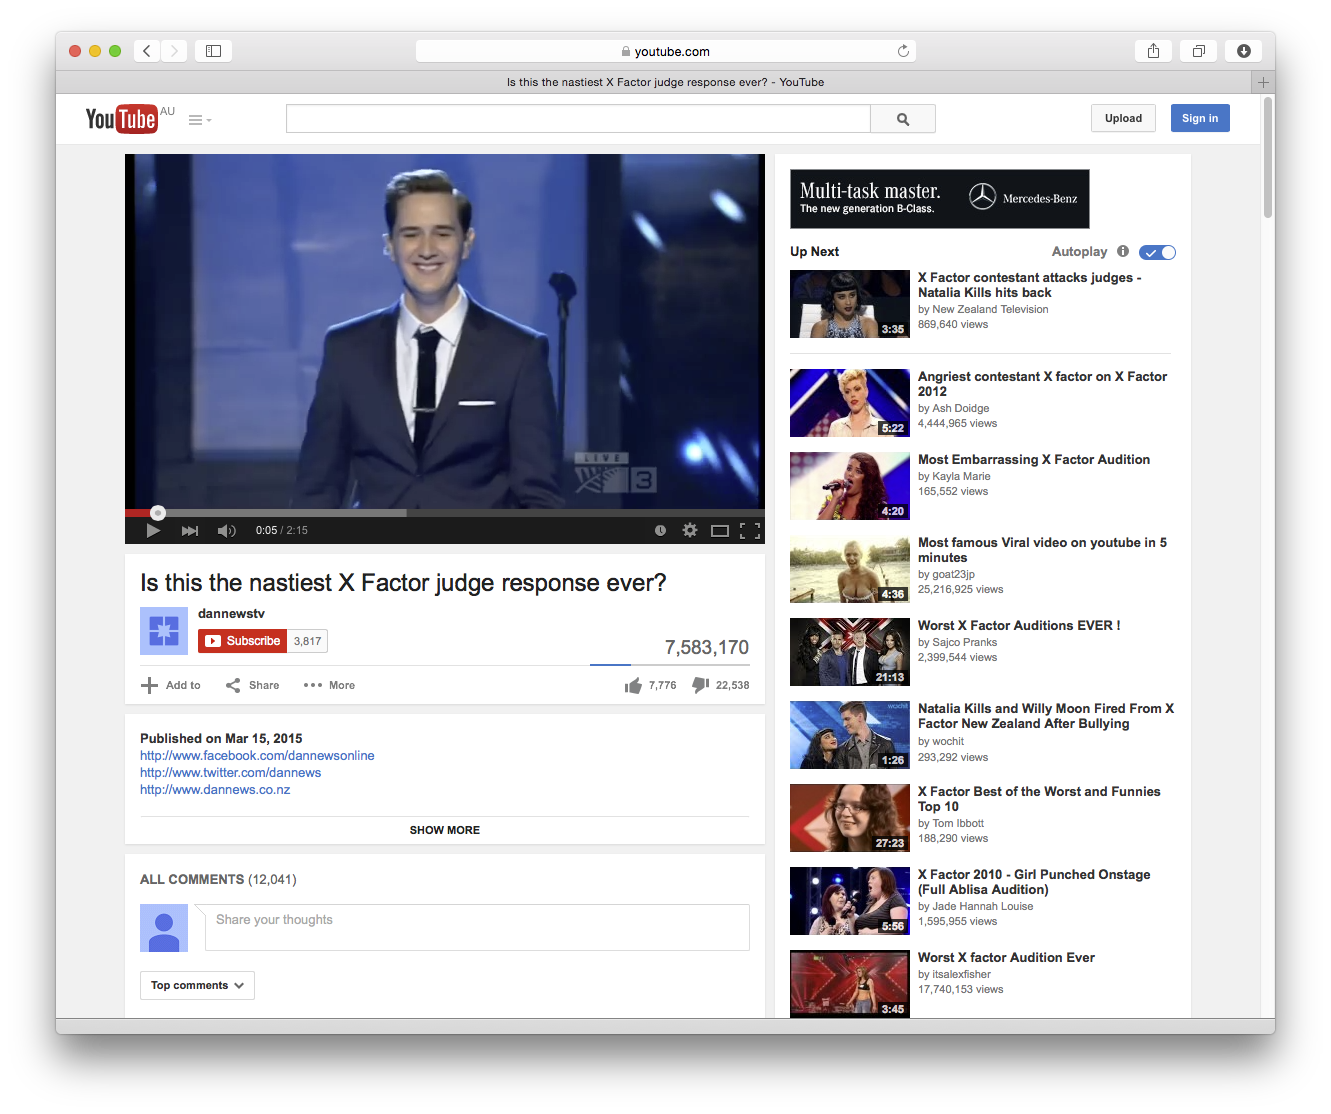This screenshot has width=1331, height=1114.
Task: Open 'Most famous Viral video' title link
Action: (1043, 550)
